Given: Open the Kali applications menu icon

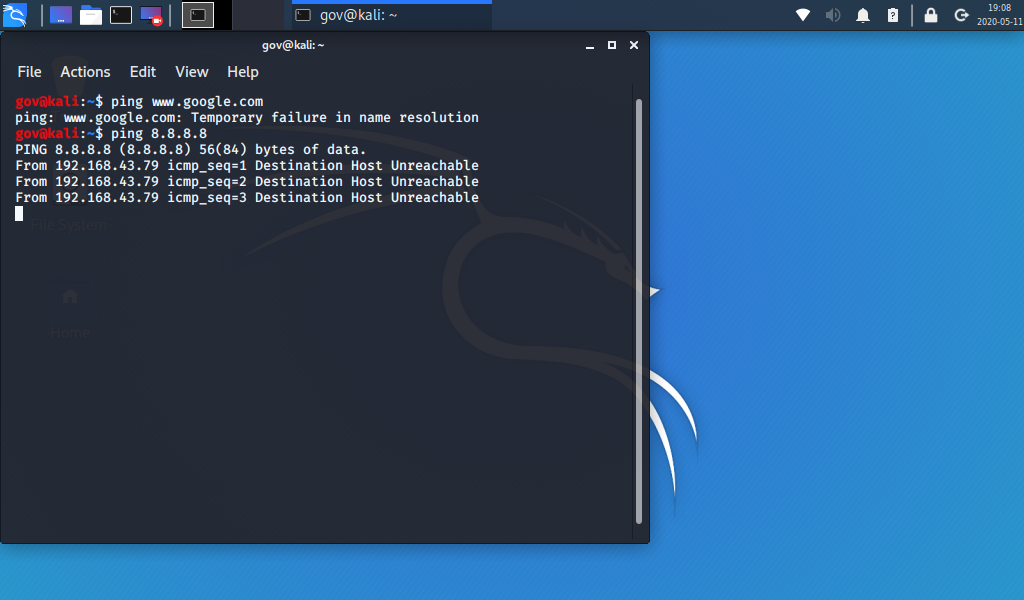Looking at the screenshot, I should 14,14.
